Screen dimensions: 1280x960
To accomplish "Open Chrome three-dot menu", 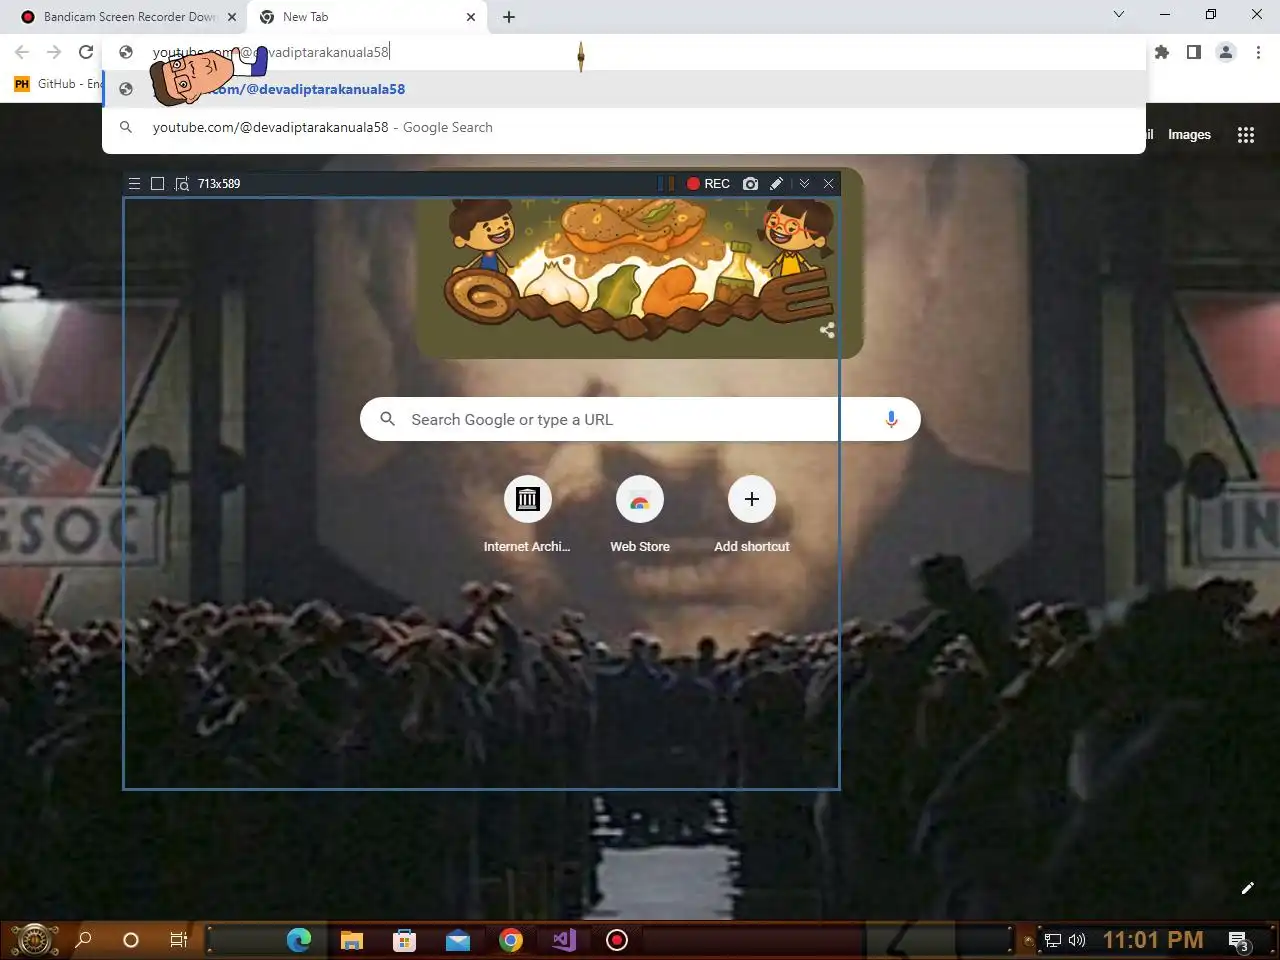I will coord(1258,52).
